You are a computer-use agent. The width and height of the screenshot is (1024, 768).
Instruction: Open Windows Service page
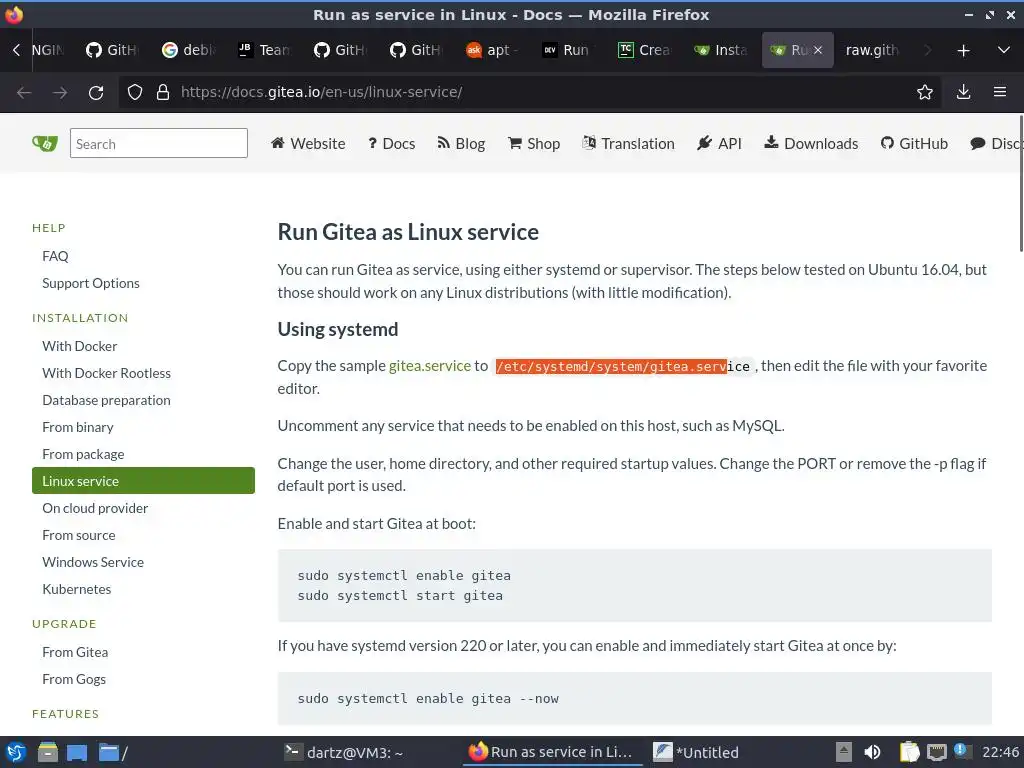pos(93,562)
